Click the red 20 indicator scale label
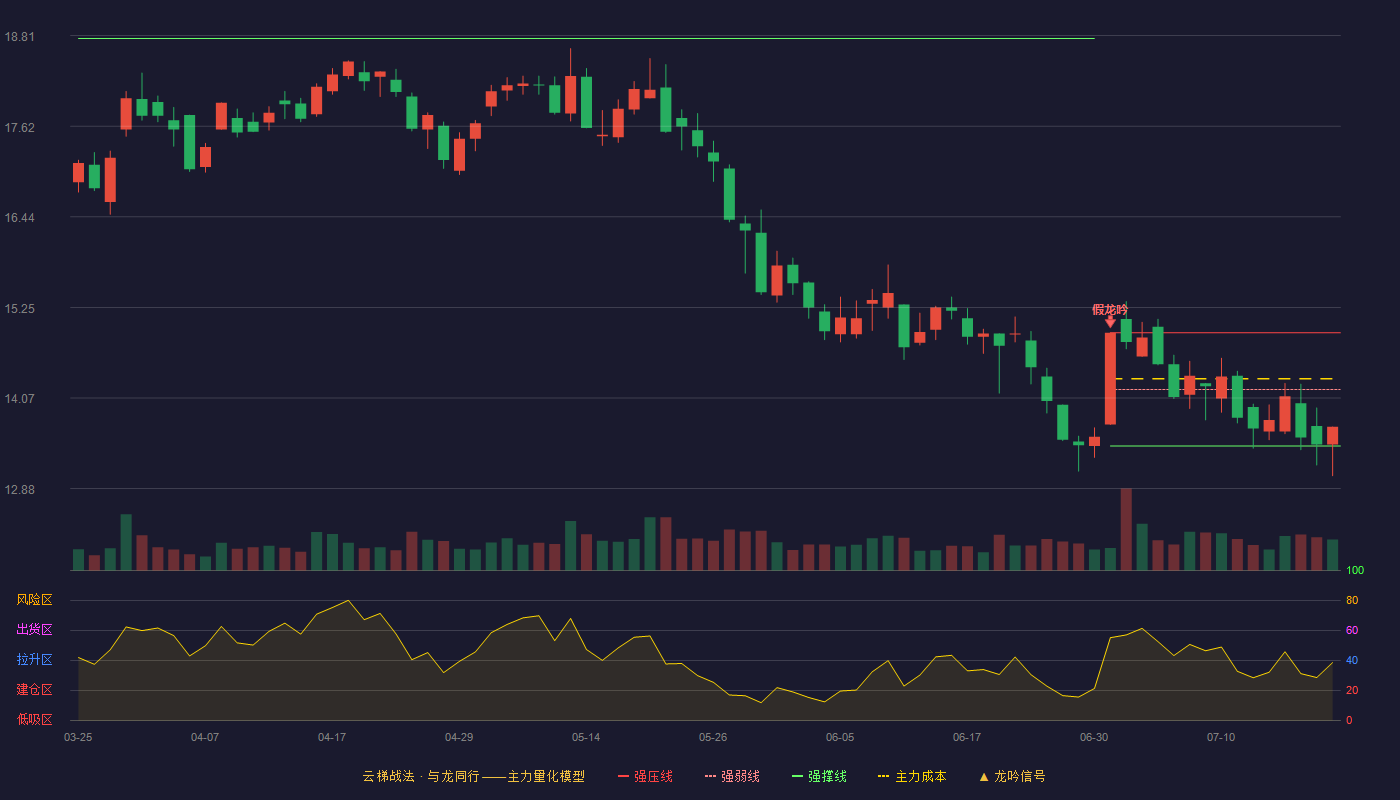 pos(1352,691)
